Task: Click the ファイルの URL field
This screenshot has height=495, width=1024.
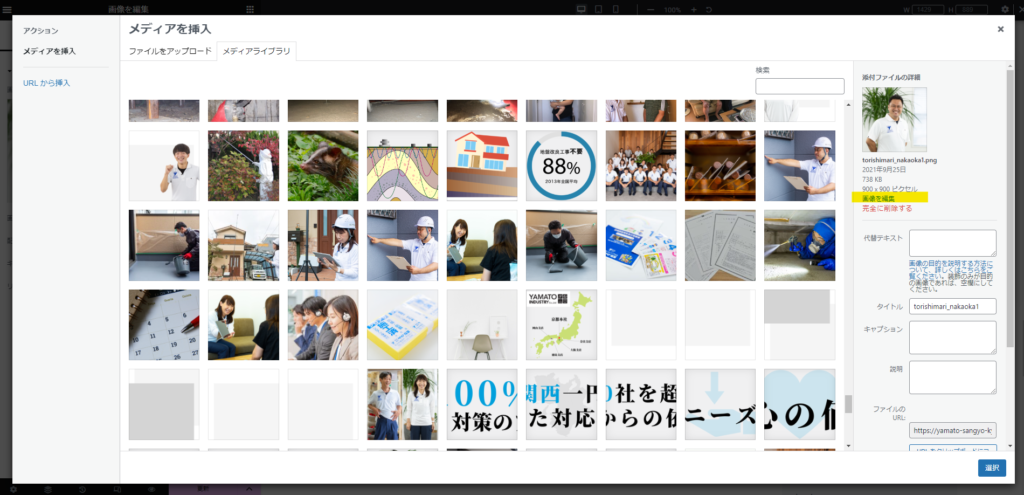Action: coord(953,430)
